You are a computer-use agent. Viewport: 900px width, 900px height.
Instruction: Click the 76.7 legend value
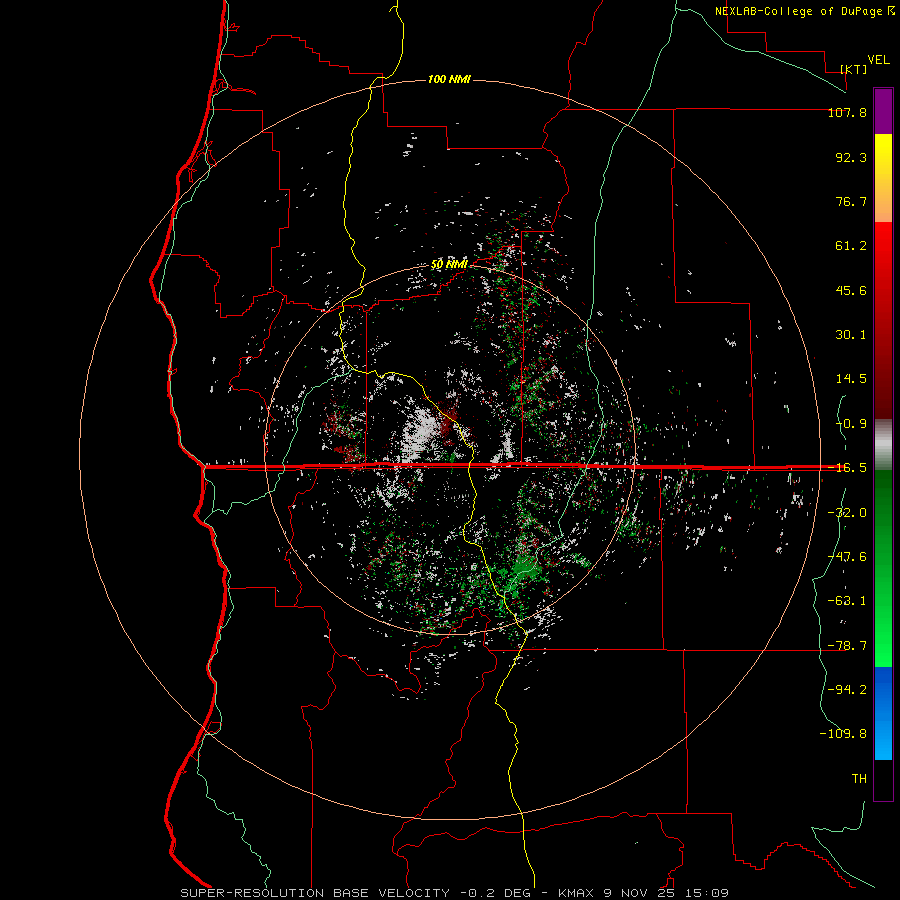pos(851,201)
